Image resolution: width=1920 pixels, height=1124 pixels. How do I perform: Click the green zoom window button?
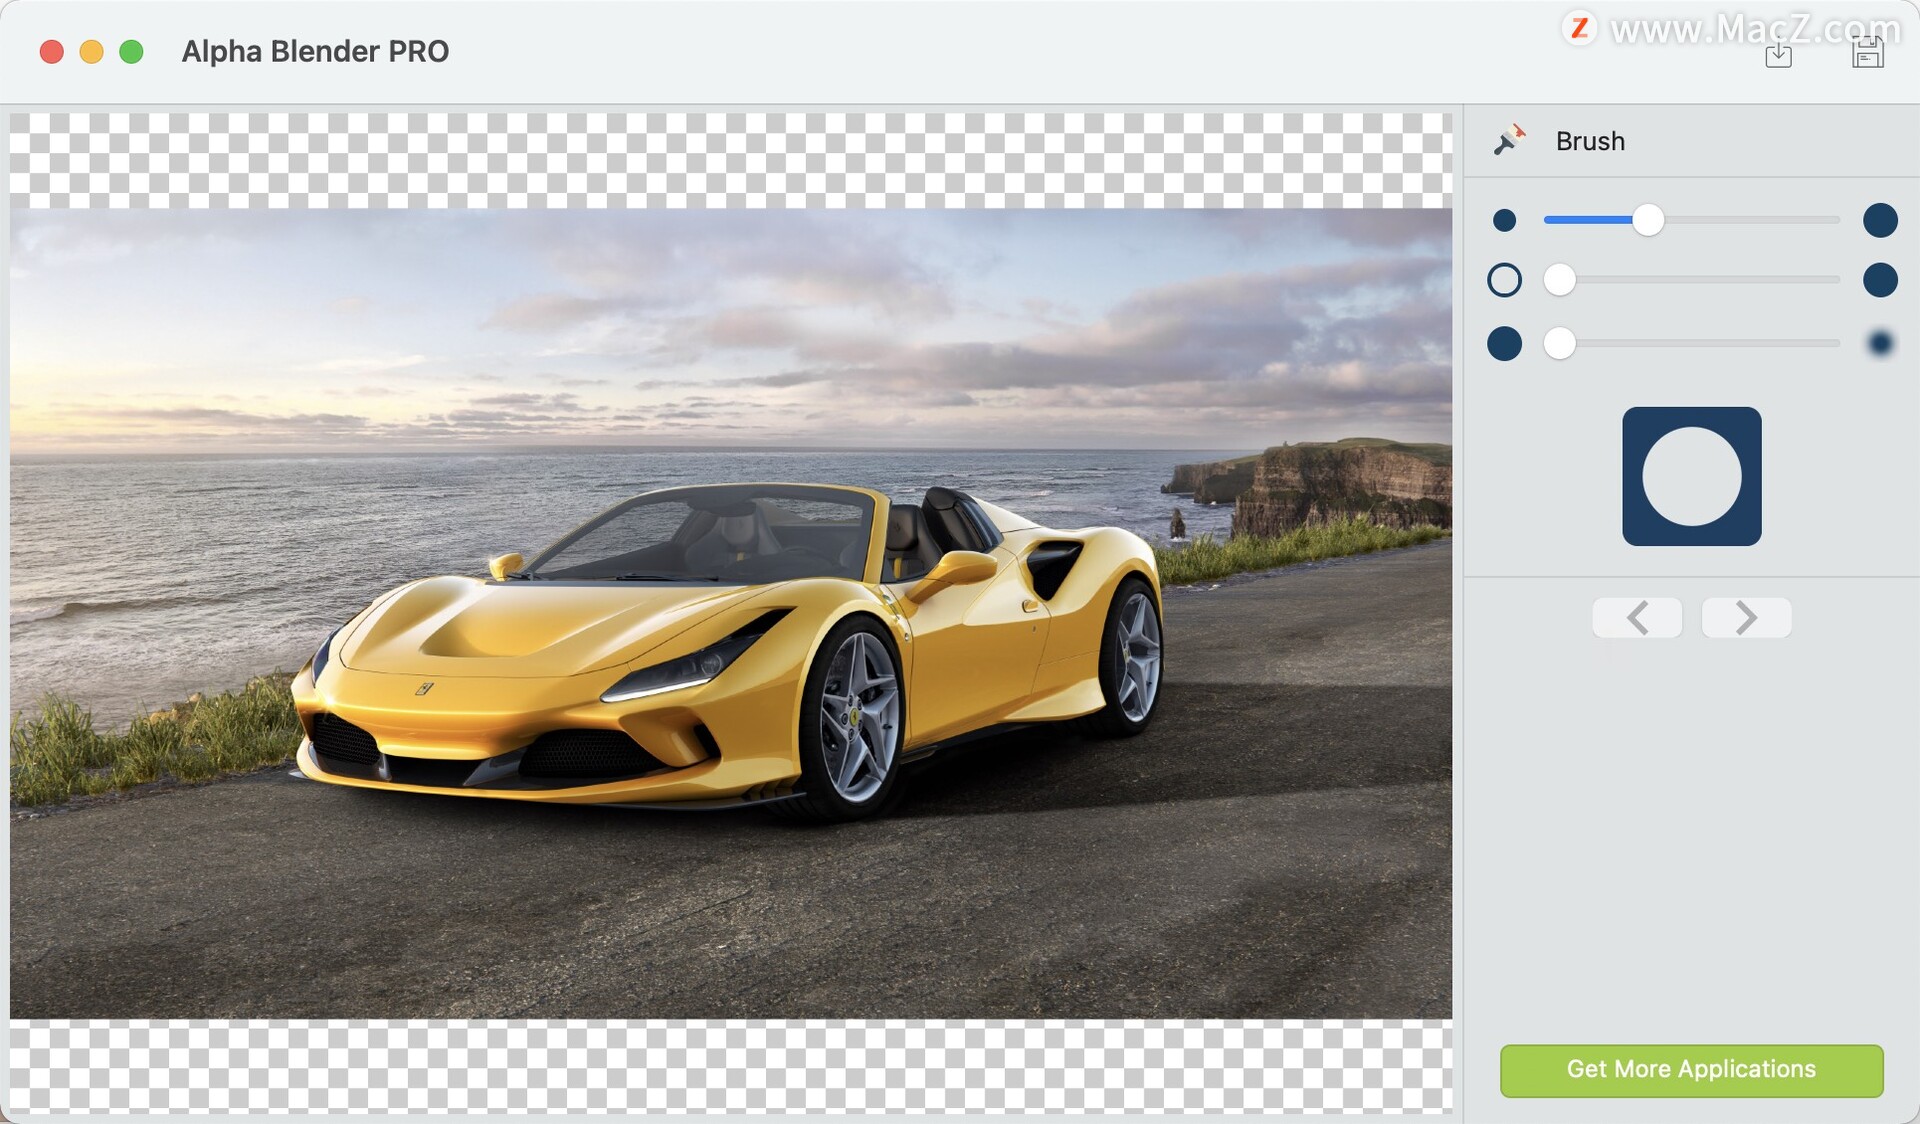130,51
